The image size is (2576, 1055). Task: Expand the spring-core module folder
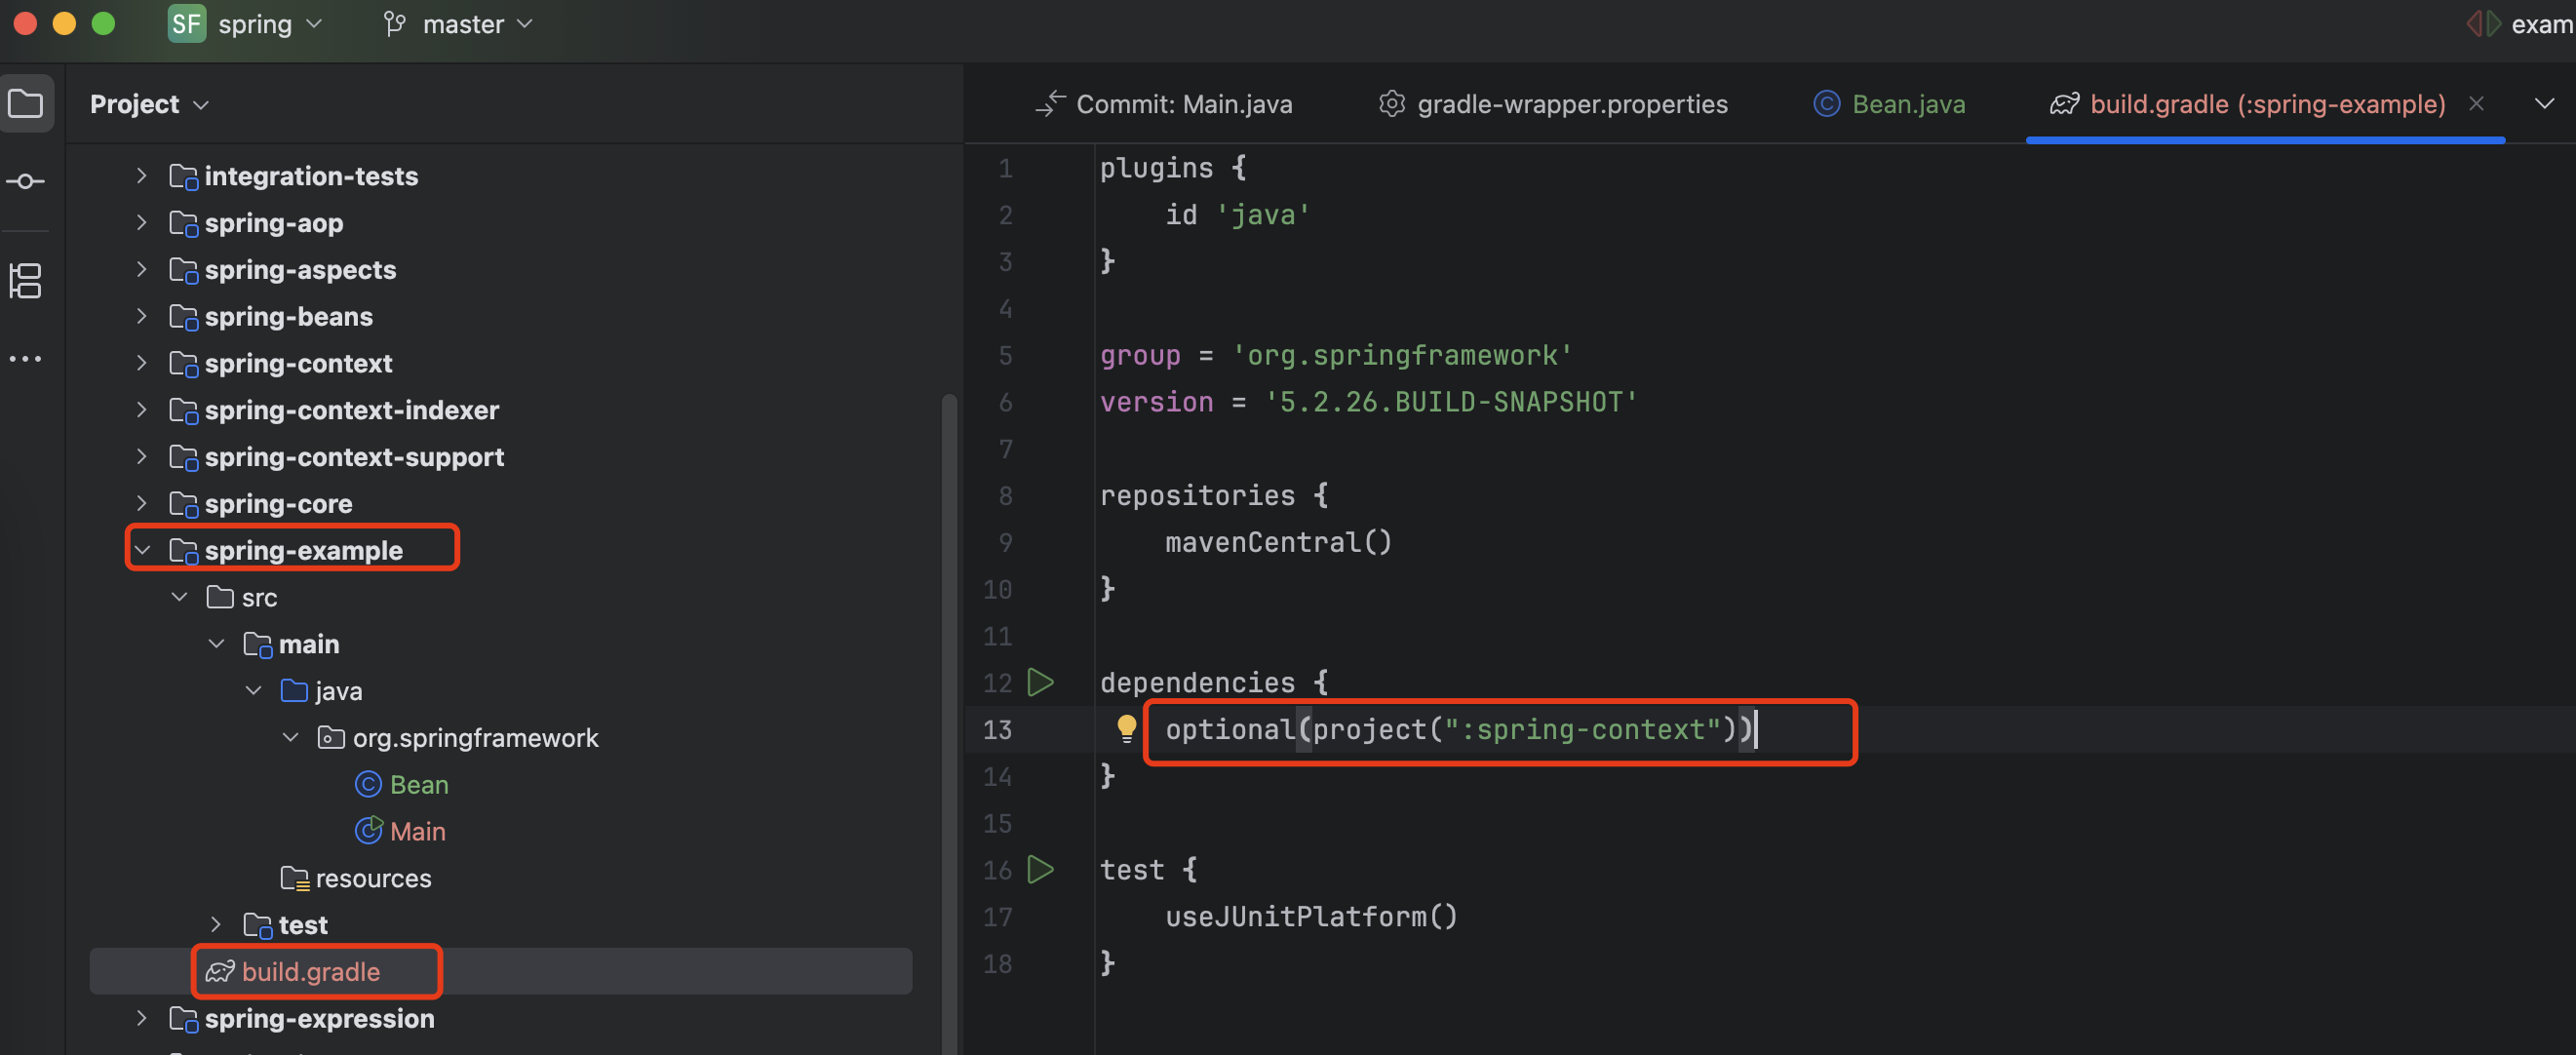pyautogui.click(x=142, y=503)
